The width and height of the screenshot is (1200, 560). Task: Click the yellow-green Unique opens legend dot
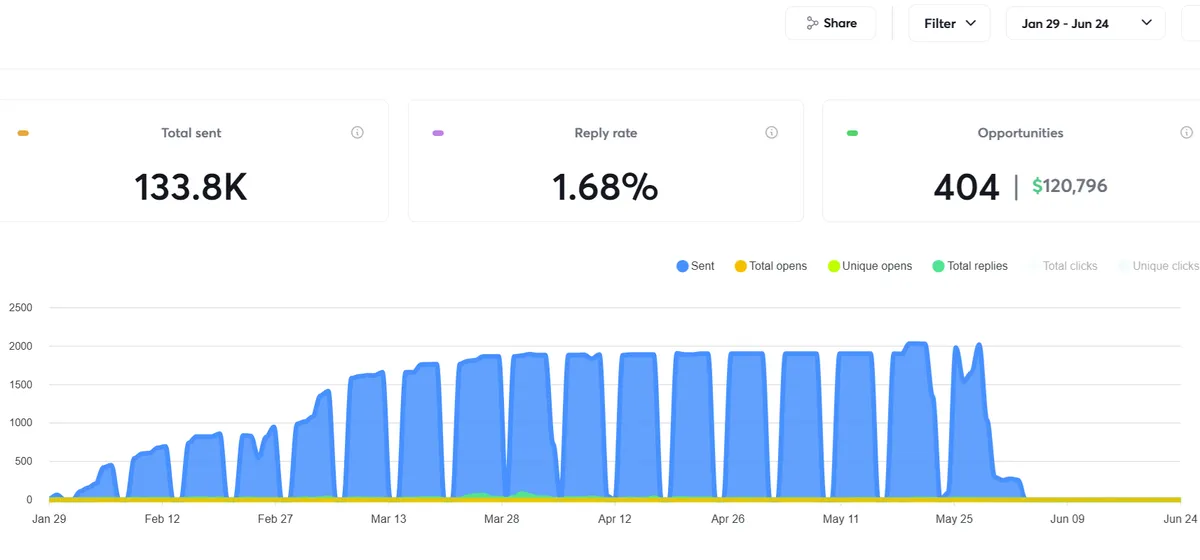click(833, 266)
